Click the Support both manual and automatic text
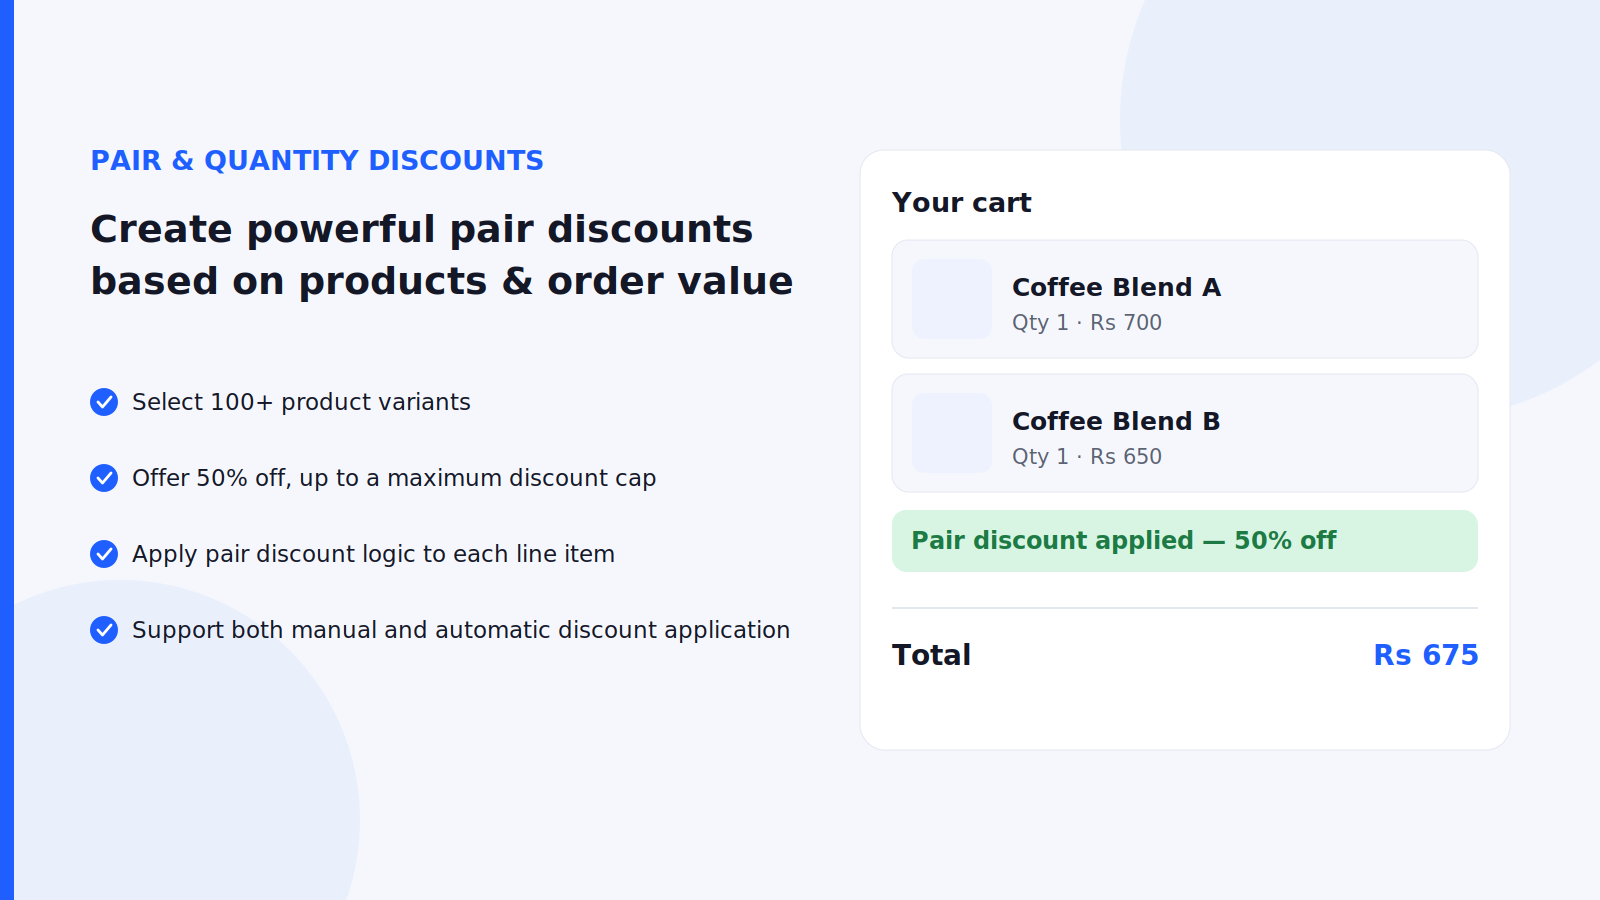The width and height of the screenshot is (1600, 900). pyautogui.click(x=461, y=630)
